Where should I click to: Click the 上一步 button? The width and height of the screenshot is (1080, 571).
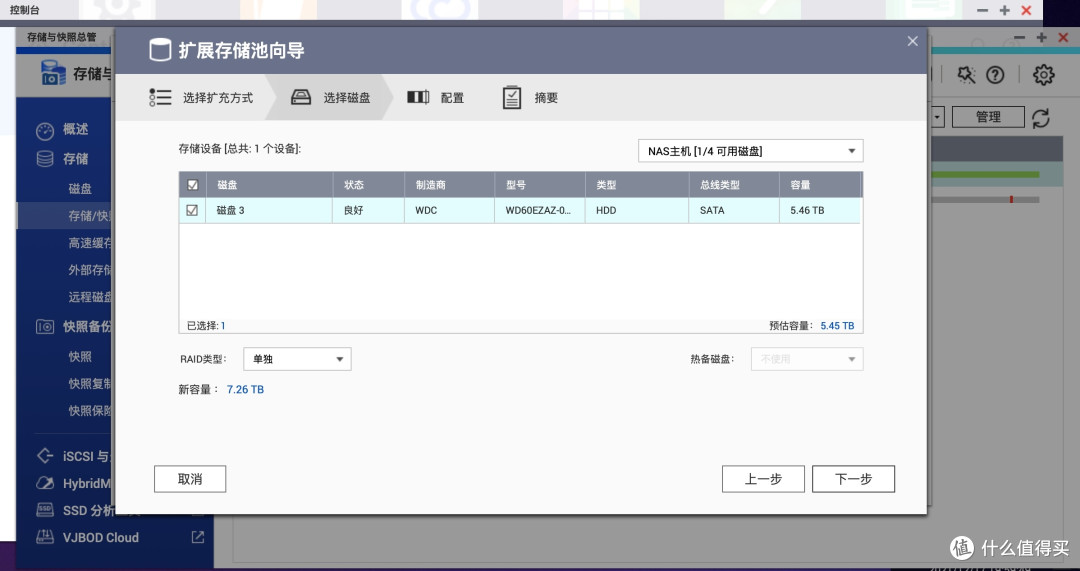click(762, 479)
